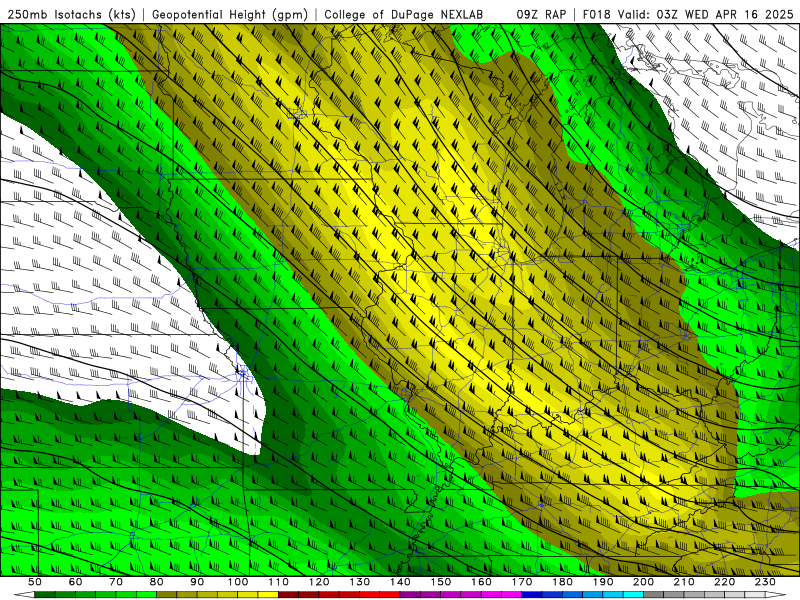Click the legend value '200'
Screen dimensions: 800x600
[x=643, y=582]
